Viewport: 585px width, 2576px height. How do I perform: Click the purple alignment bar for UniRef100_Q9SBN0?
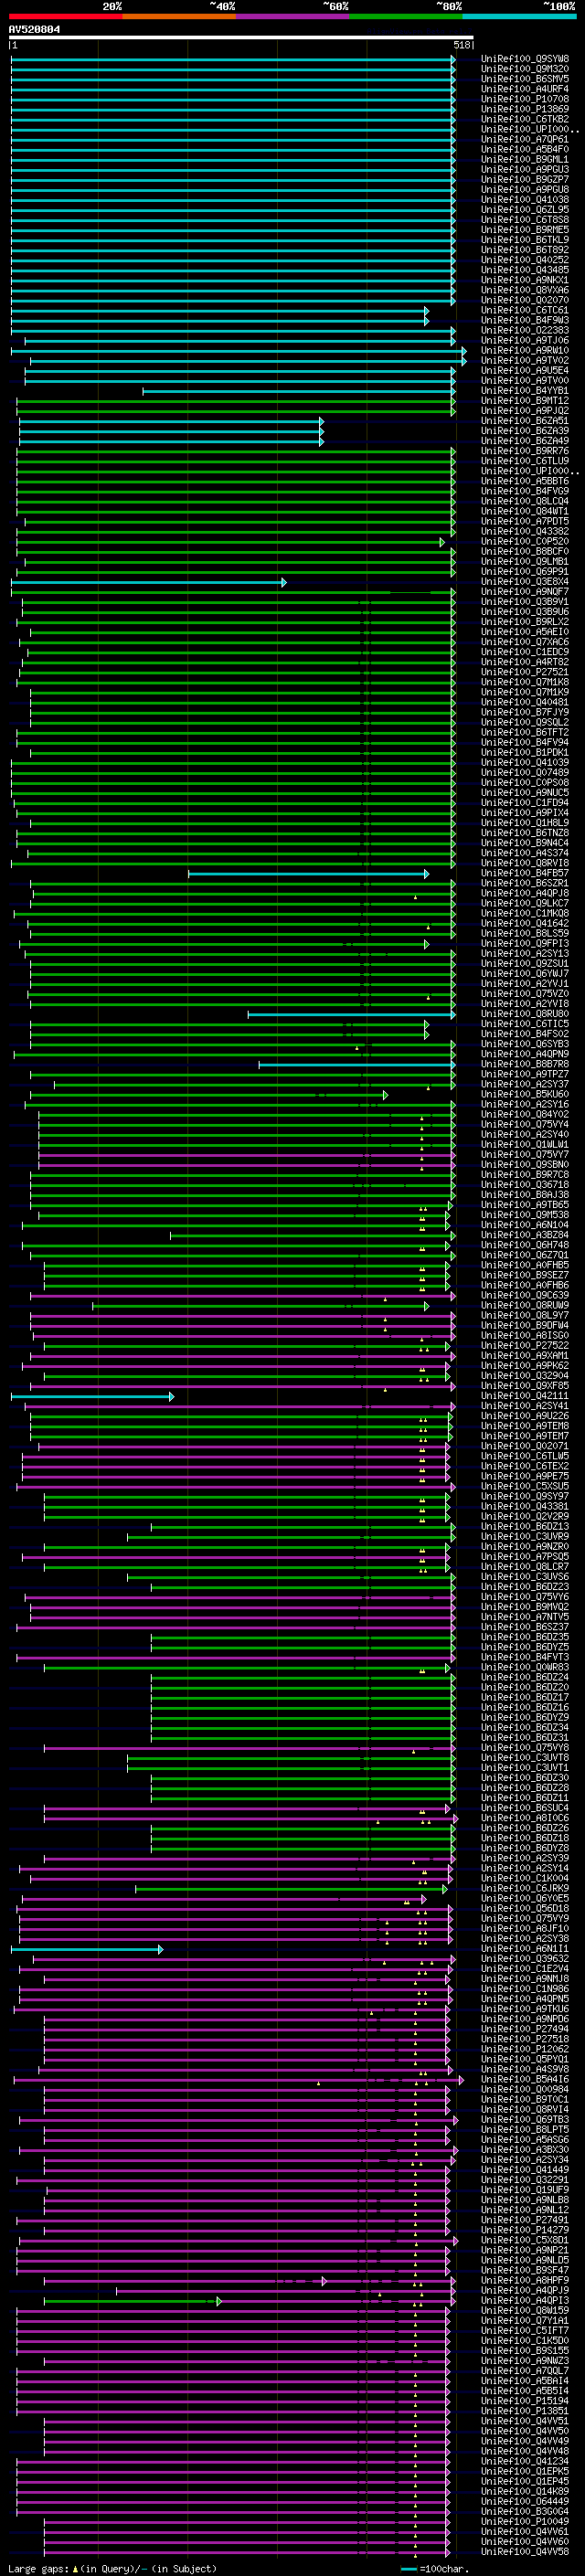(x=246, y=1165)
